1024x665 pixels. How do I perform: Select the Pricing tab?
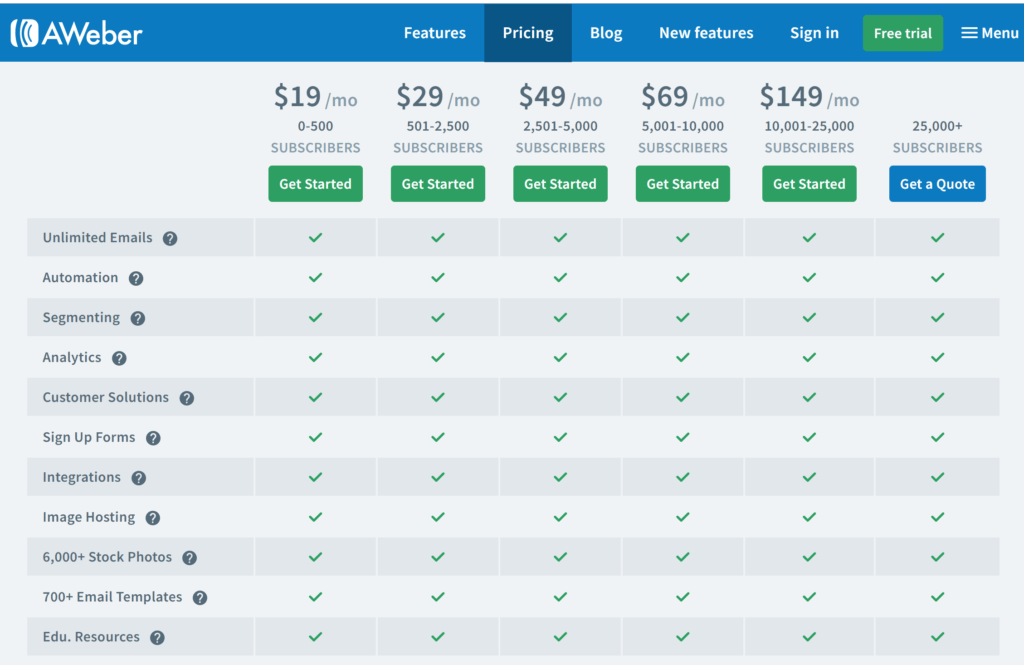[x=528, y=33]
